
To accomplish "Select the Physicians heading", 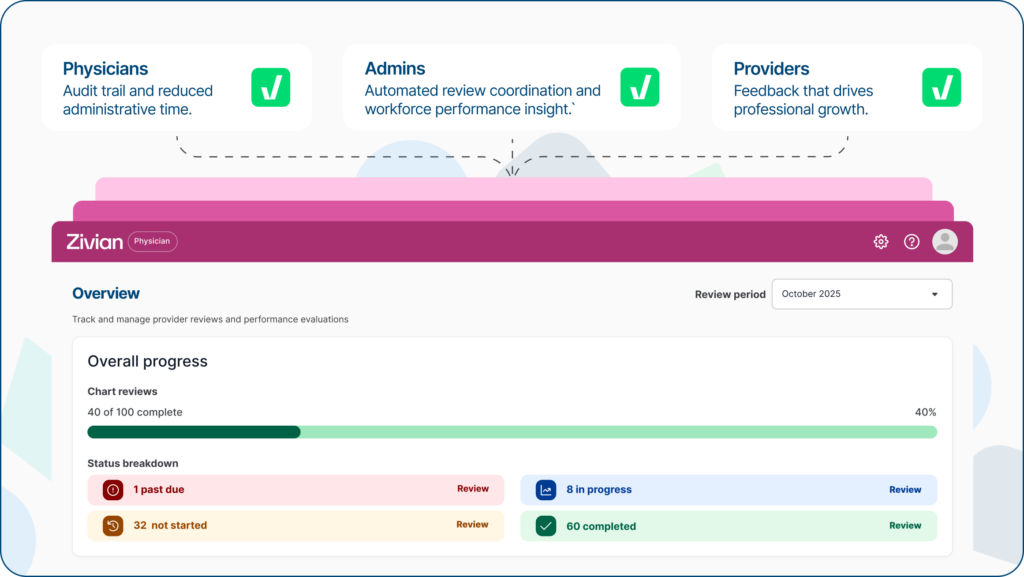I will coord(105,69).
